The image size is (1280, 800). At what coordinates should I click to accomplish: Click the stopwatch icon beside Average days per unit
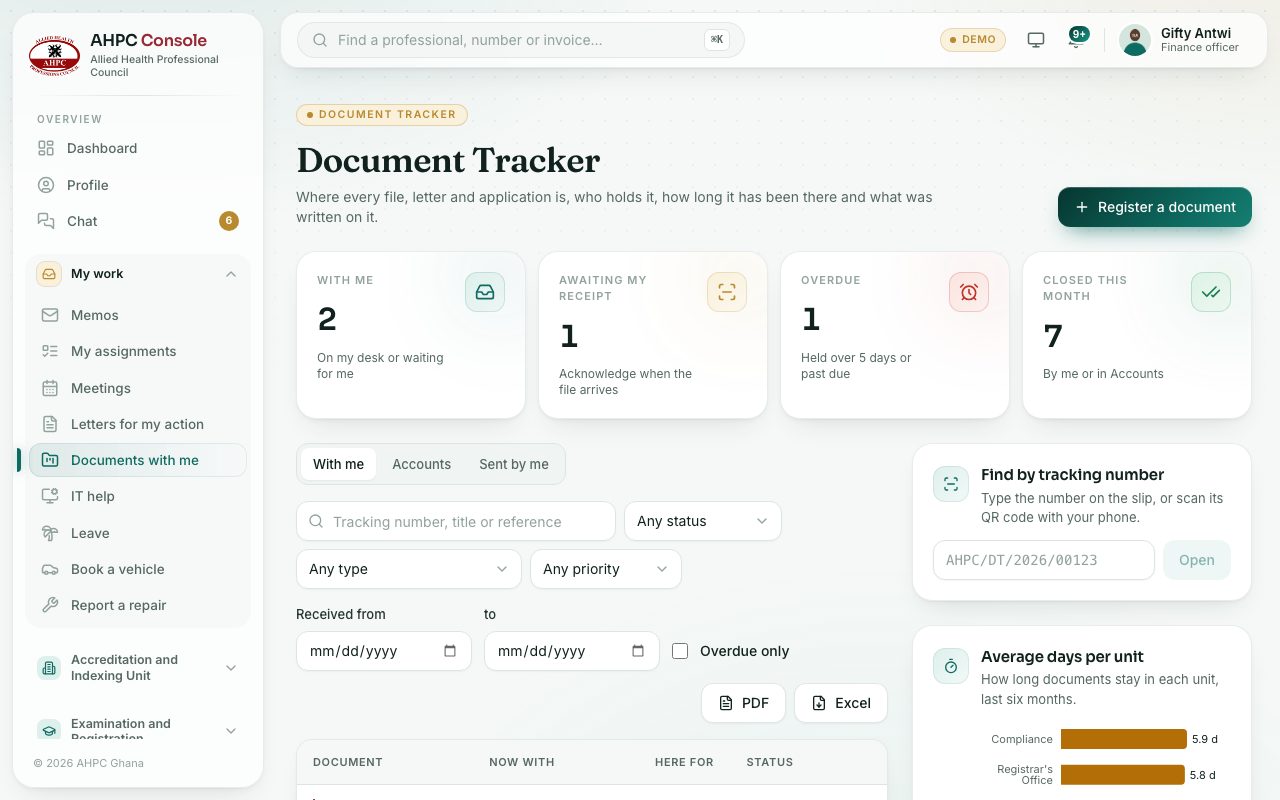click(x=951, y=666)
